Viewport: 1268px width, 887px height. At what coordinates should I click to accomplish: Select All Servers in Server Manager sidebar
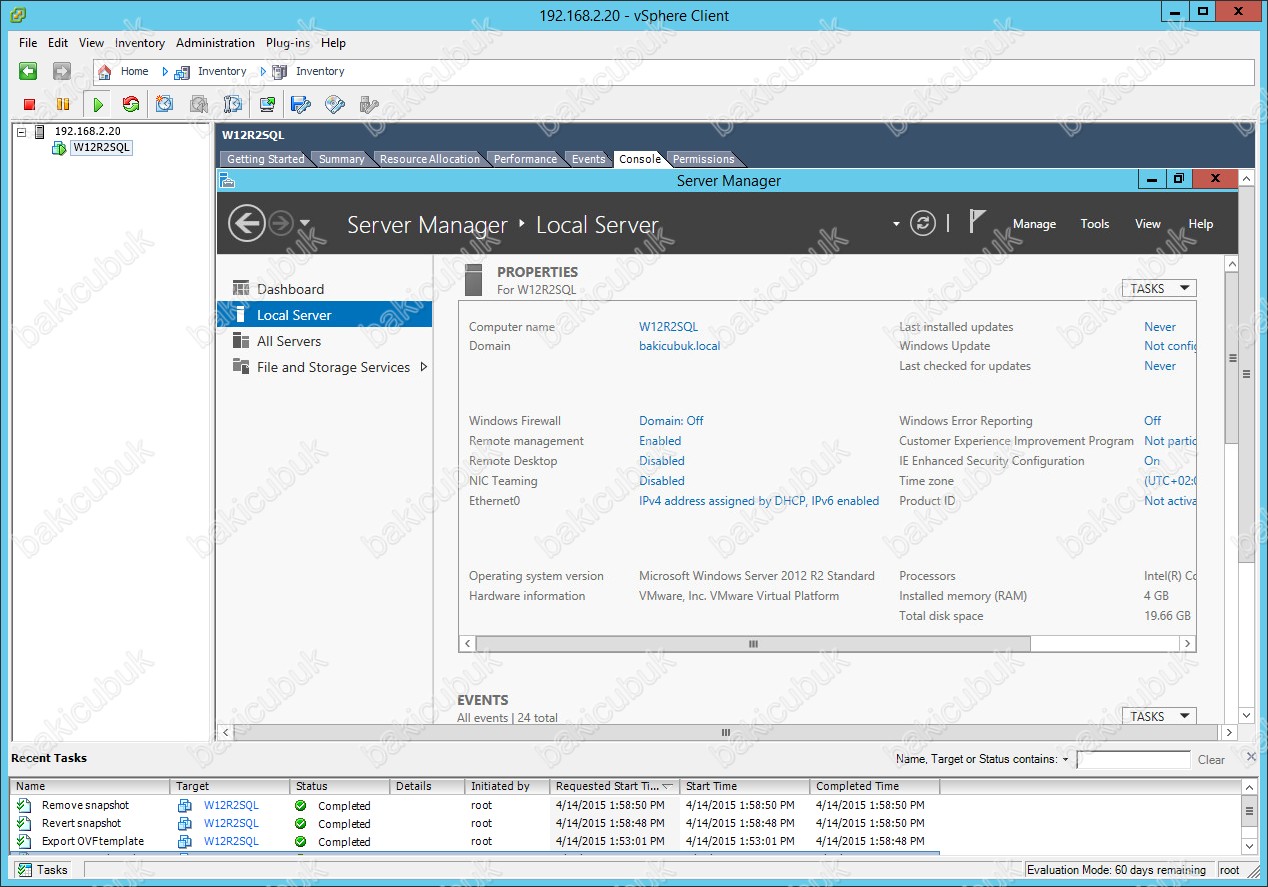pos(289,341)
